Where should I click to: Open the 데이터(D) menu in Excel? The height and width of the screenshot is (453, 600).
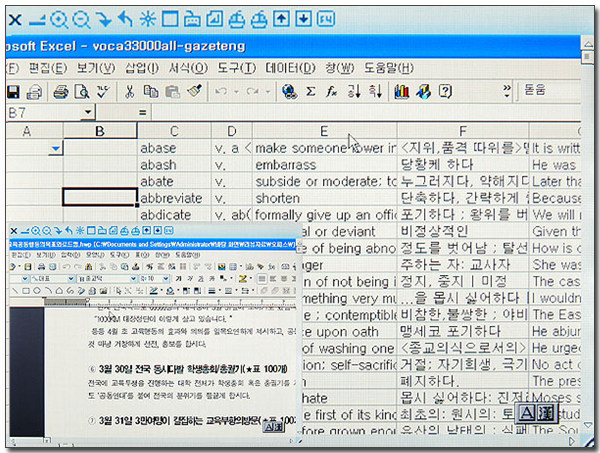tap(290, 68)
